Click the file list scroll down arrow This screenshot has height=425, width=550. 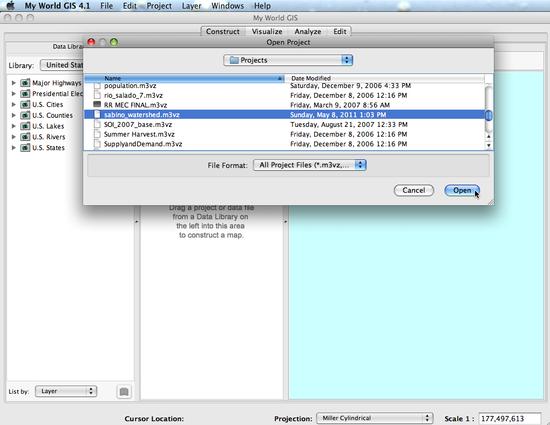point(489,145)
